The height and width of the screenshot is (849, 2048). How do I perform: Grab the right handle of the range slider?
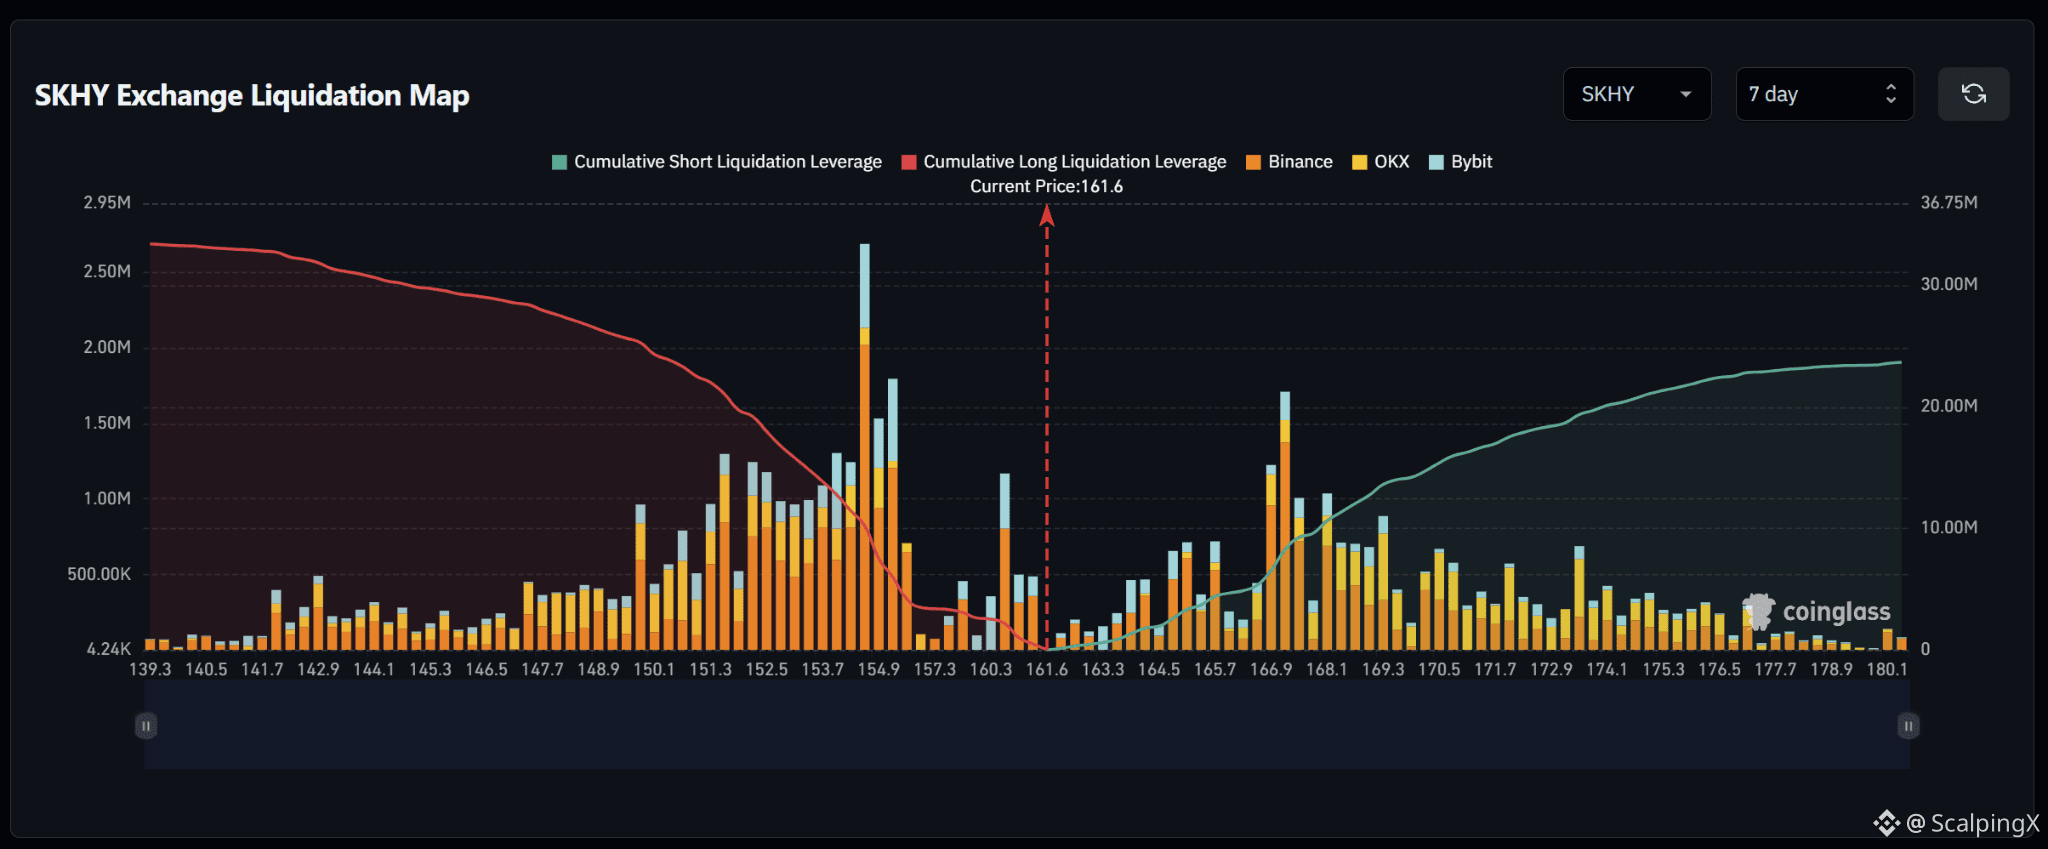click(1908, 726)
